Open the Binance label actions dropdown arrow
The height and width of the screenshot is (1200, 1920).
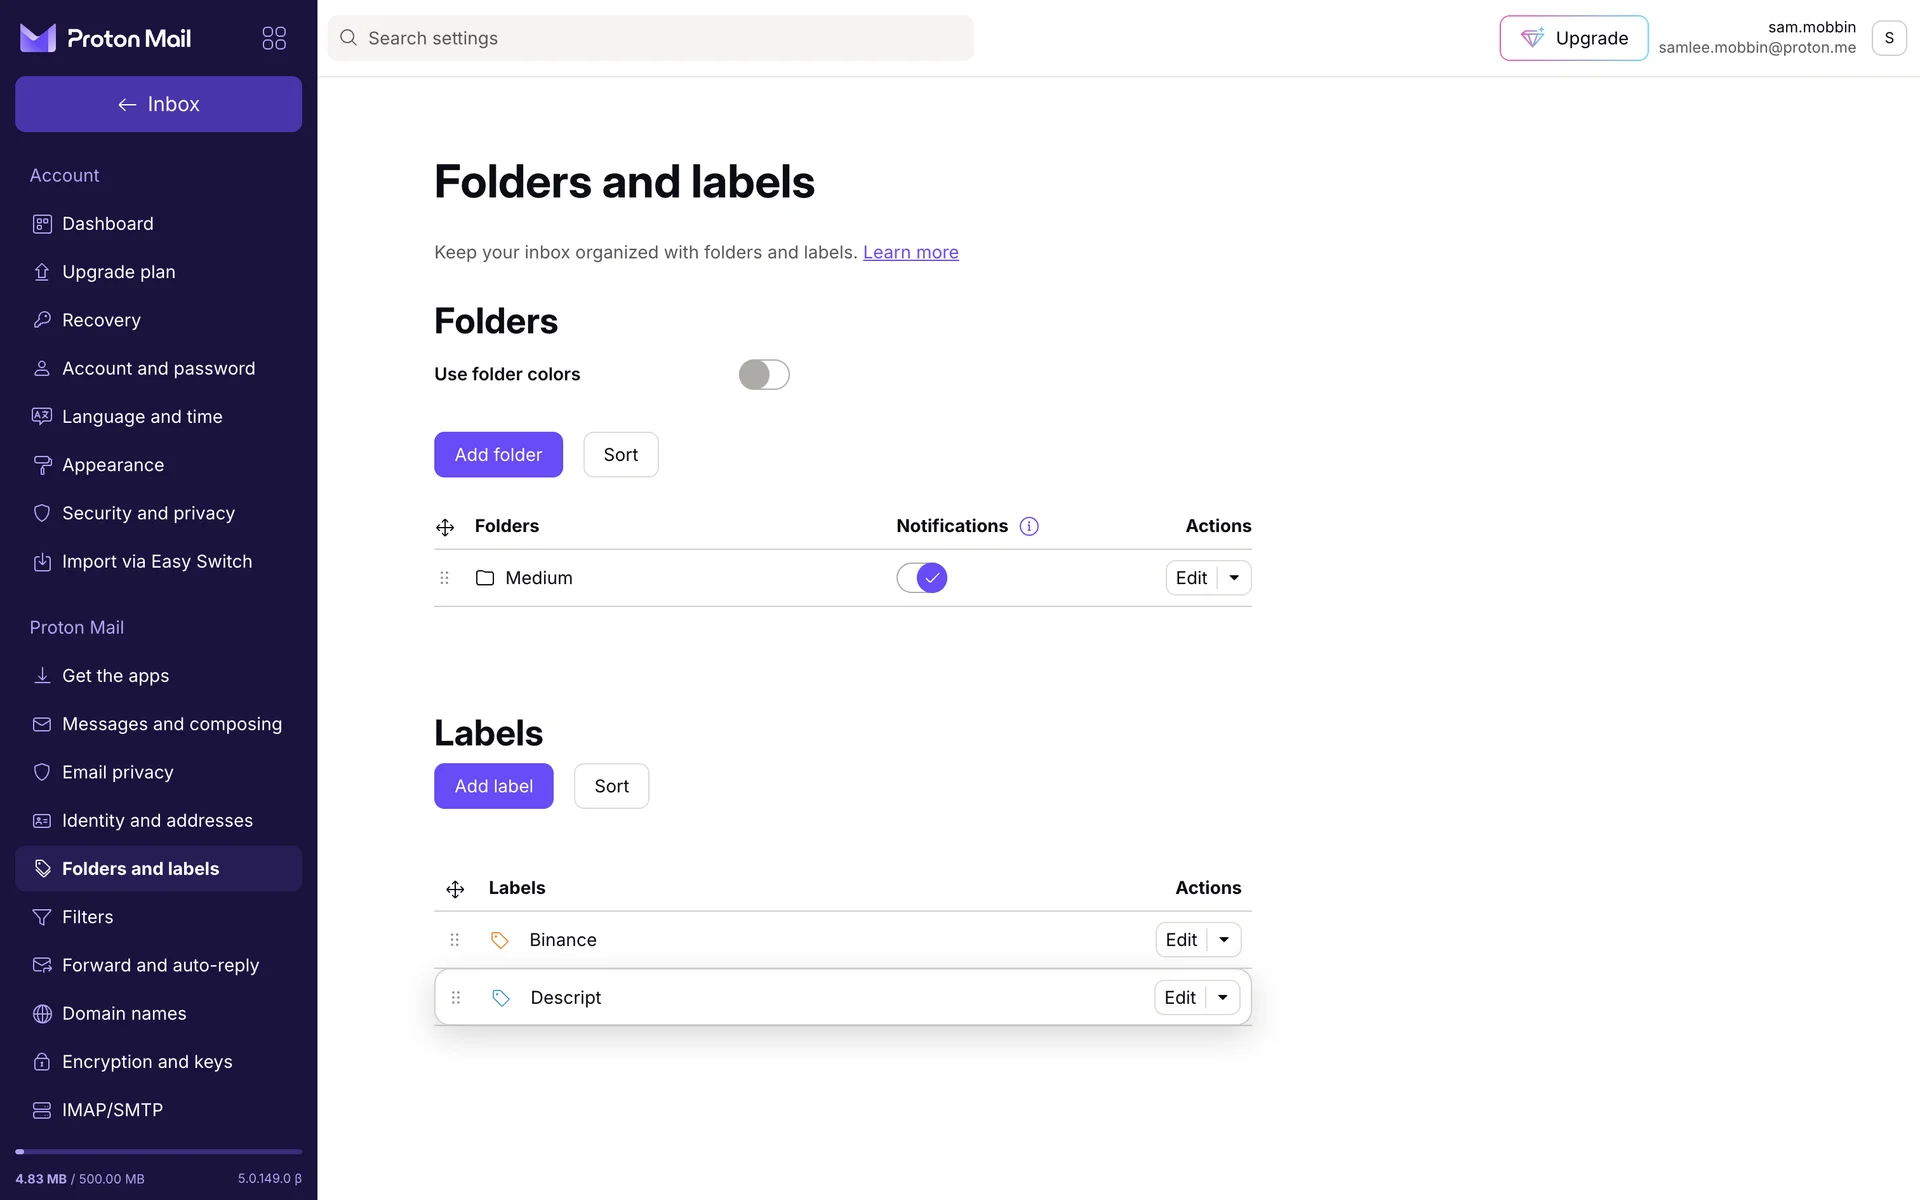[1224, 940]
